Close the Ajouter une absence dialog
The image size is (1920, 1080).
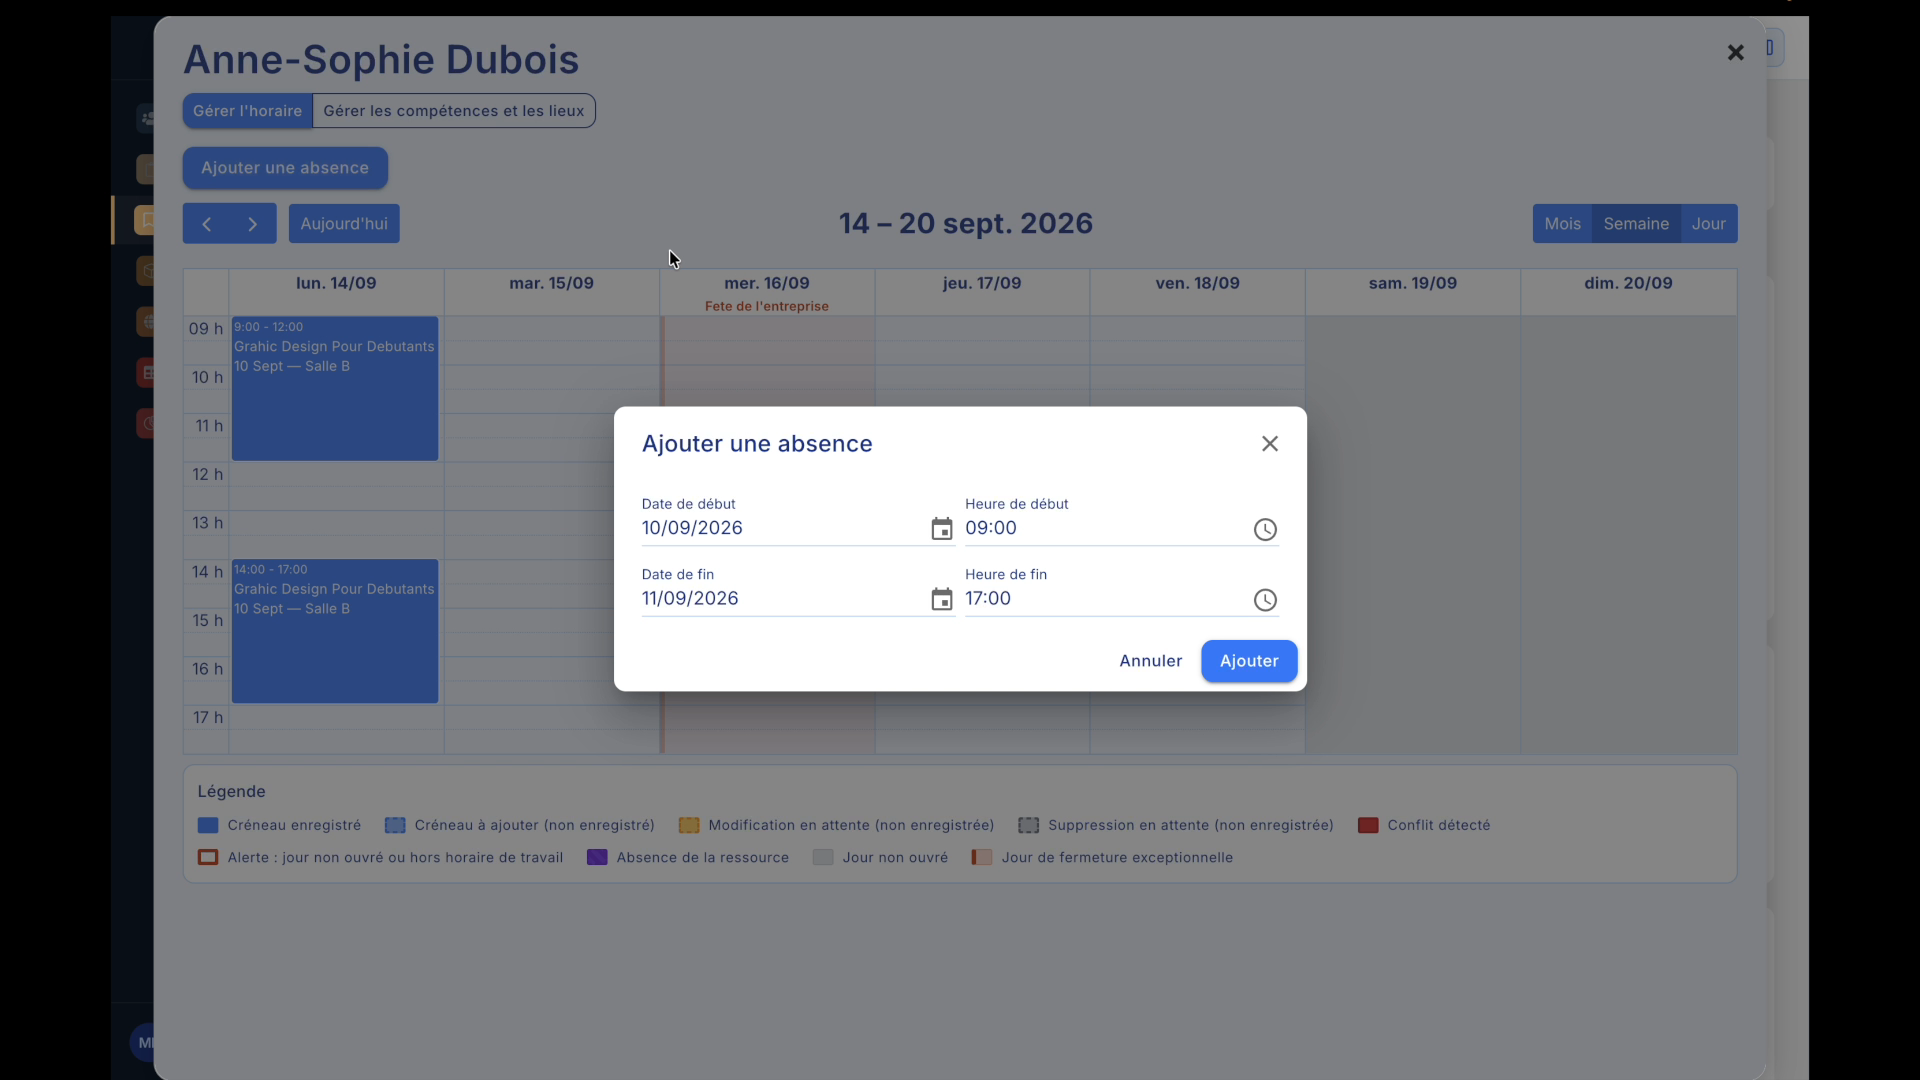[x=1270, y=443]
